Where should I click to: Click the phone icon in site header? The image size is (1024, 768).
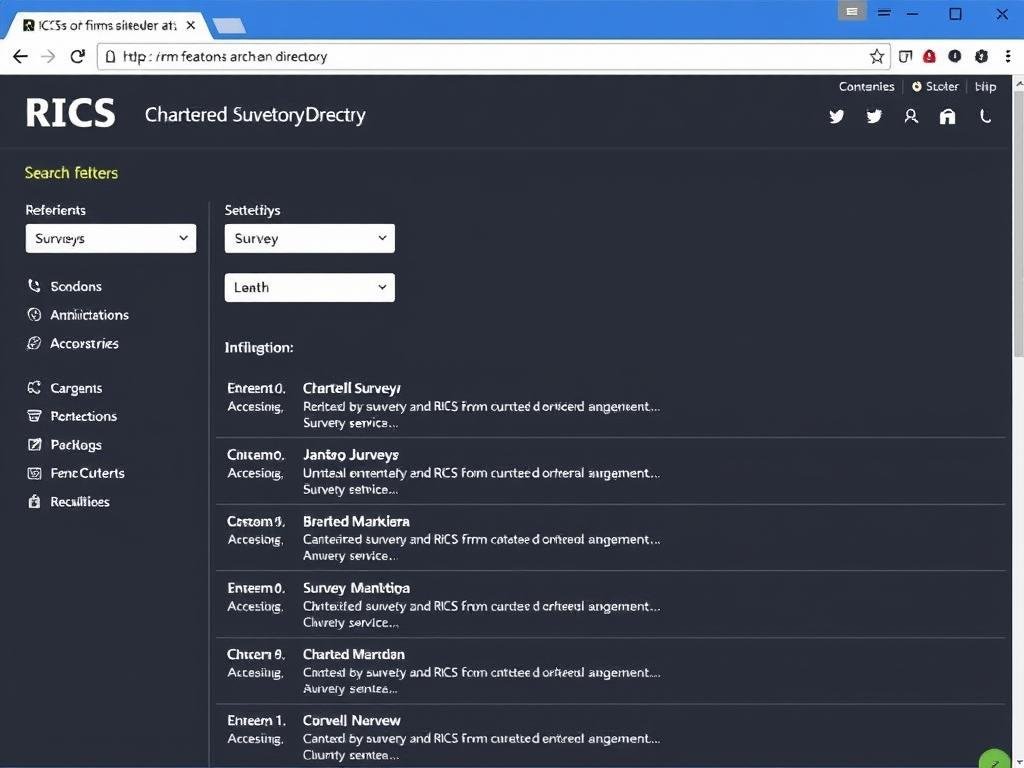[x=985, y=116]
